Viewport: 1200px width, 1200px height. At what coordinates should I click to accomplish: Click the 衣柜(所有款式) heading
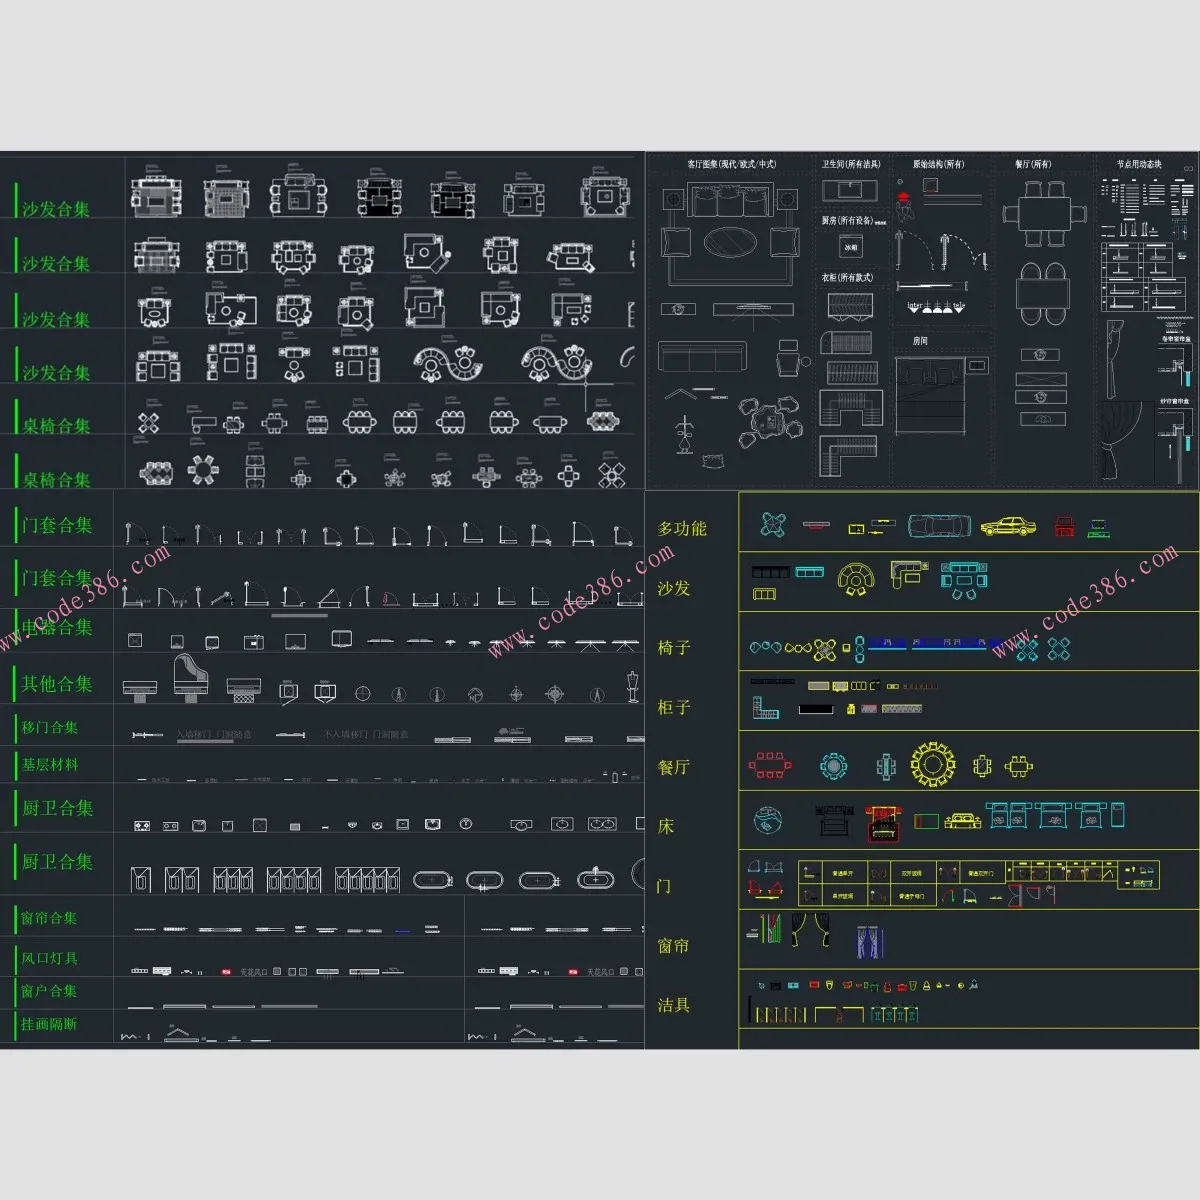pos(848,277)
